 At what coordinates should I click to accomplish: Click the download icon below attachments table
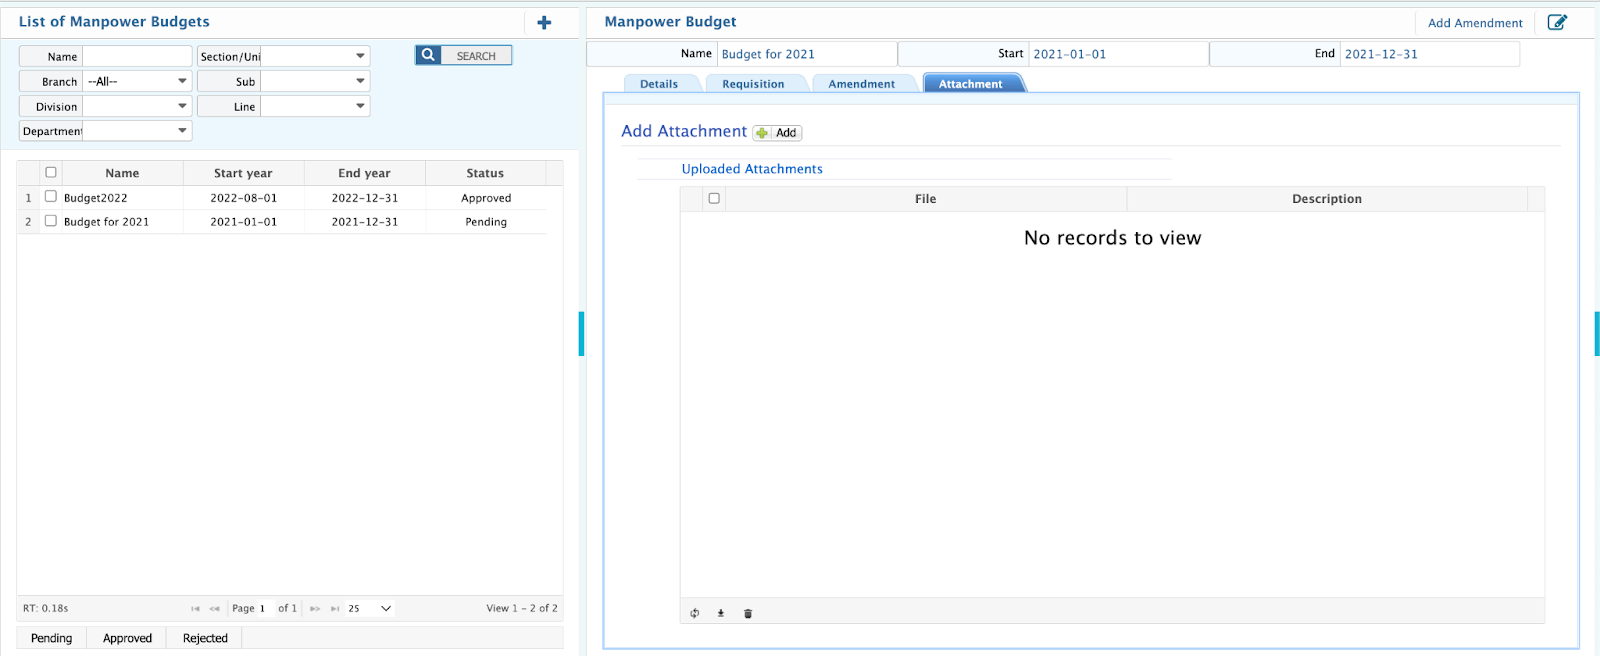720,613
